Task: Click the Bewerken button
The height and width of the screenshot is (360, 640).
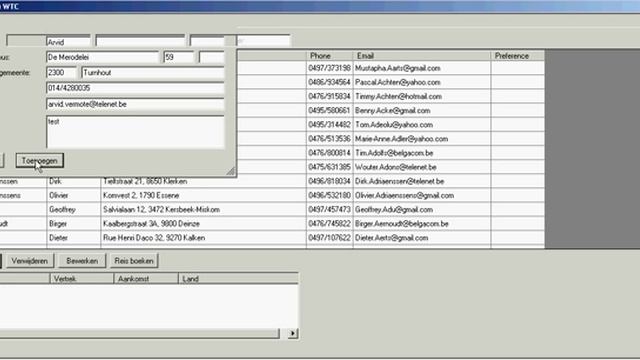Action: pos(82,261)
